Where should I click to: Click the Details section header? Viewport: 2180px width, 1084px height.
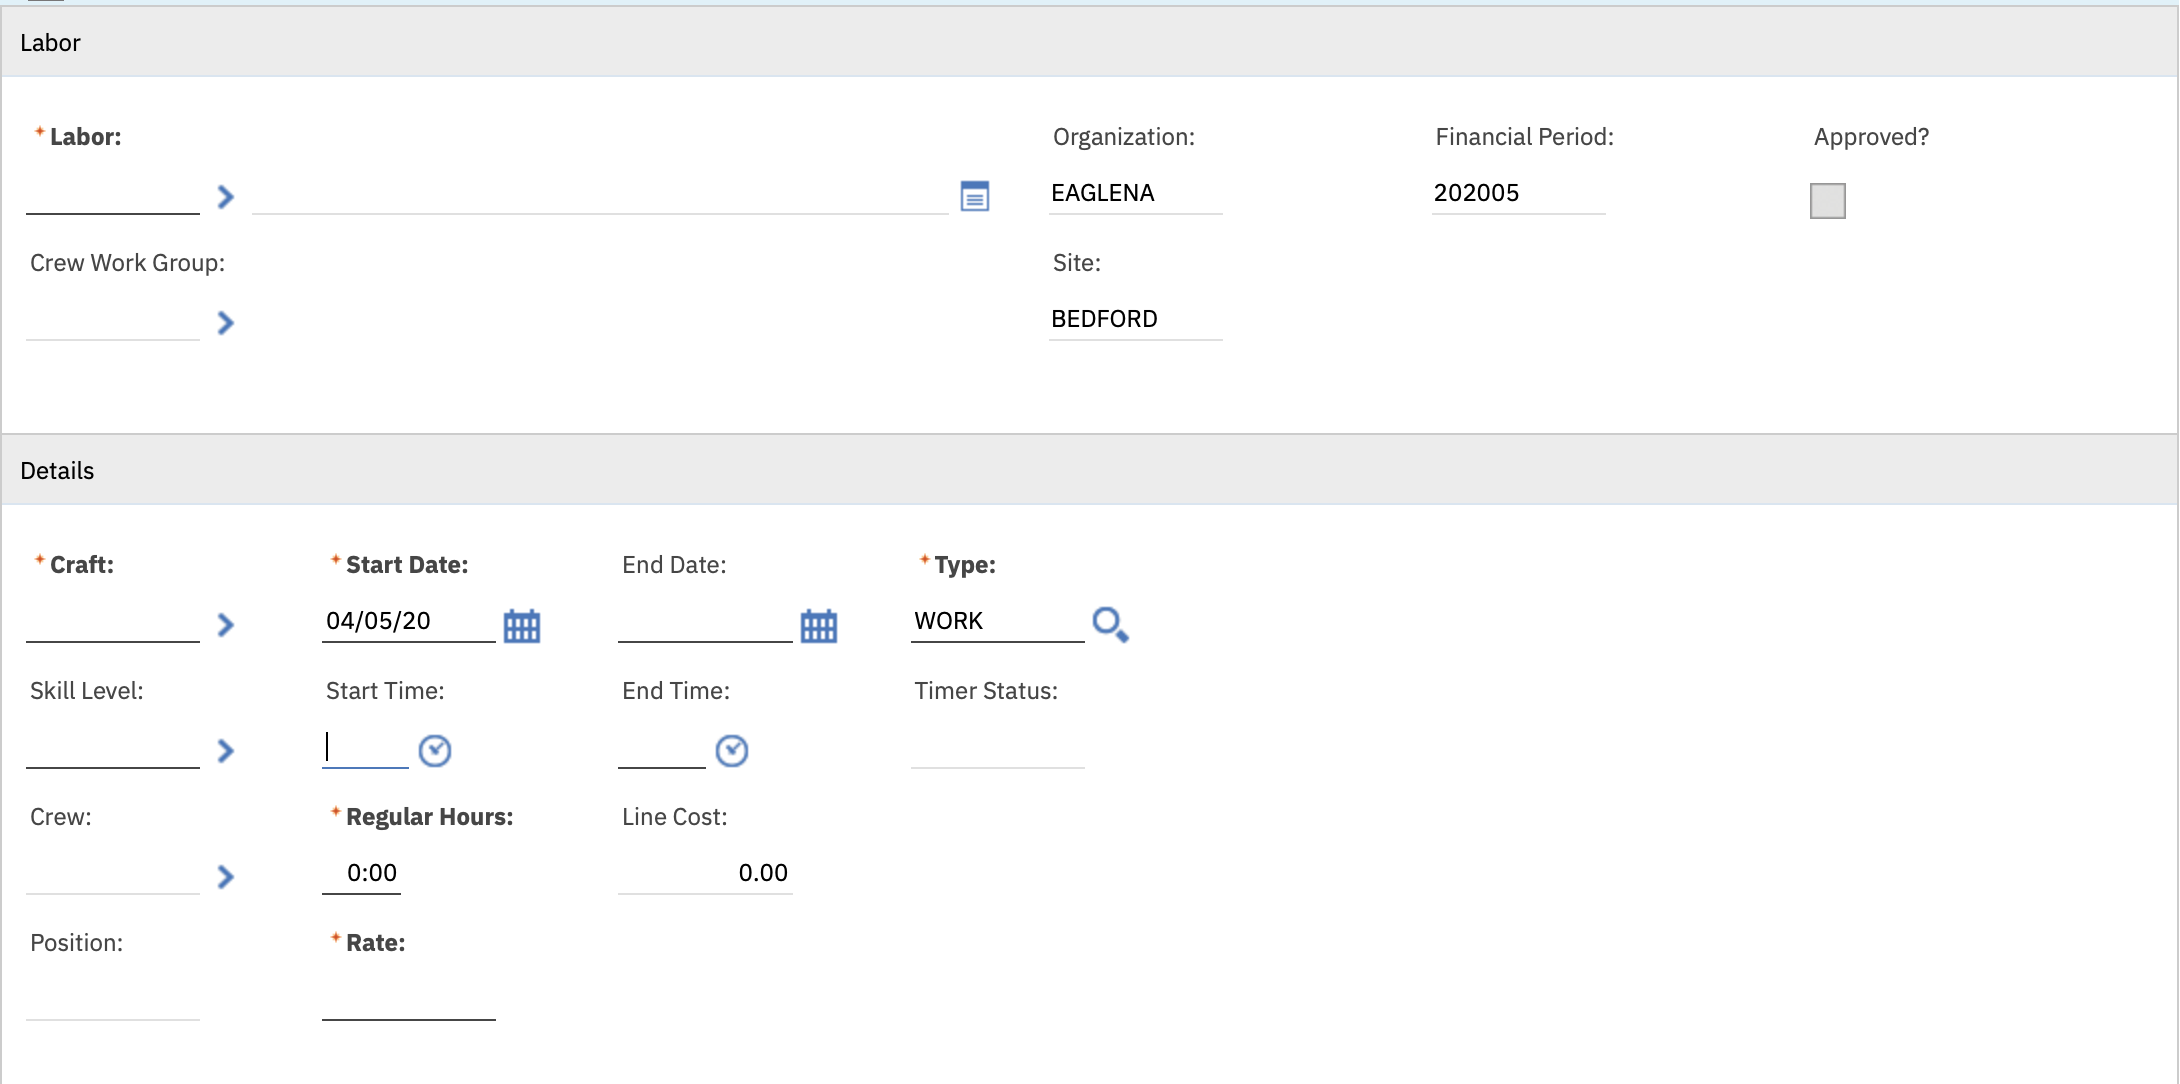pos(57,470)
